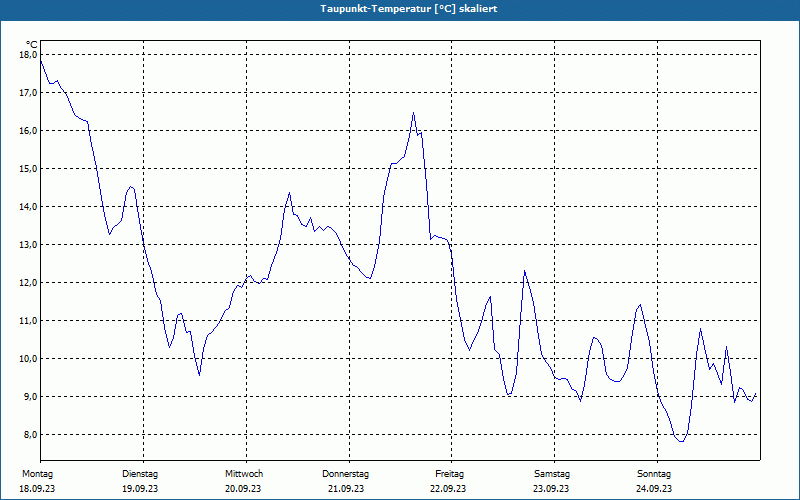
Task: Select the 11,0 y-axis label
Action: pos(29,321)
